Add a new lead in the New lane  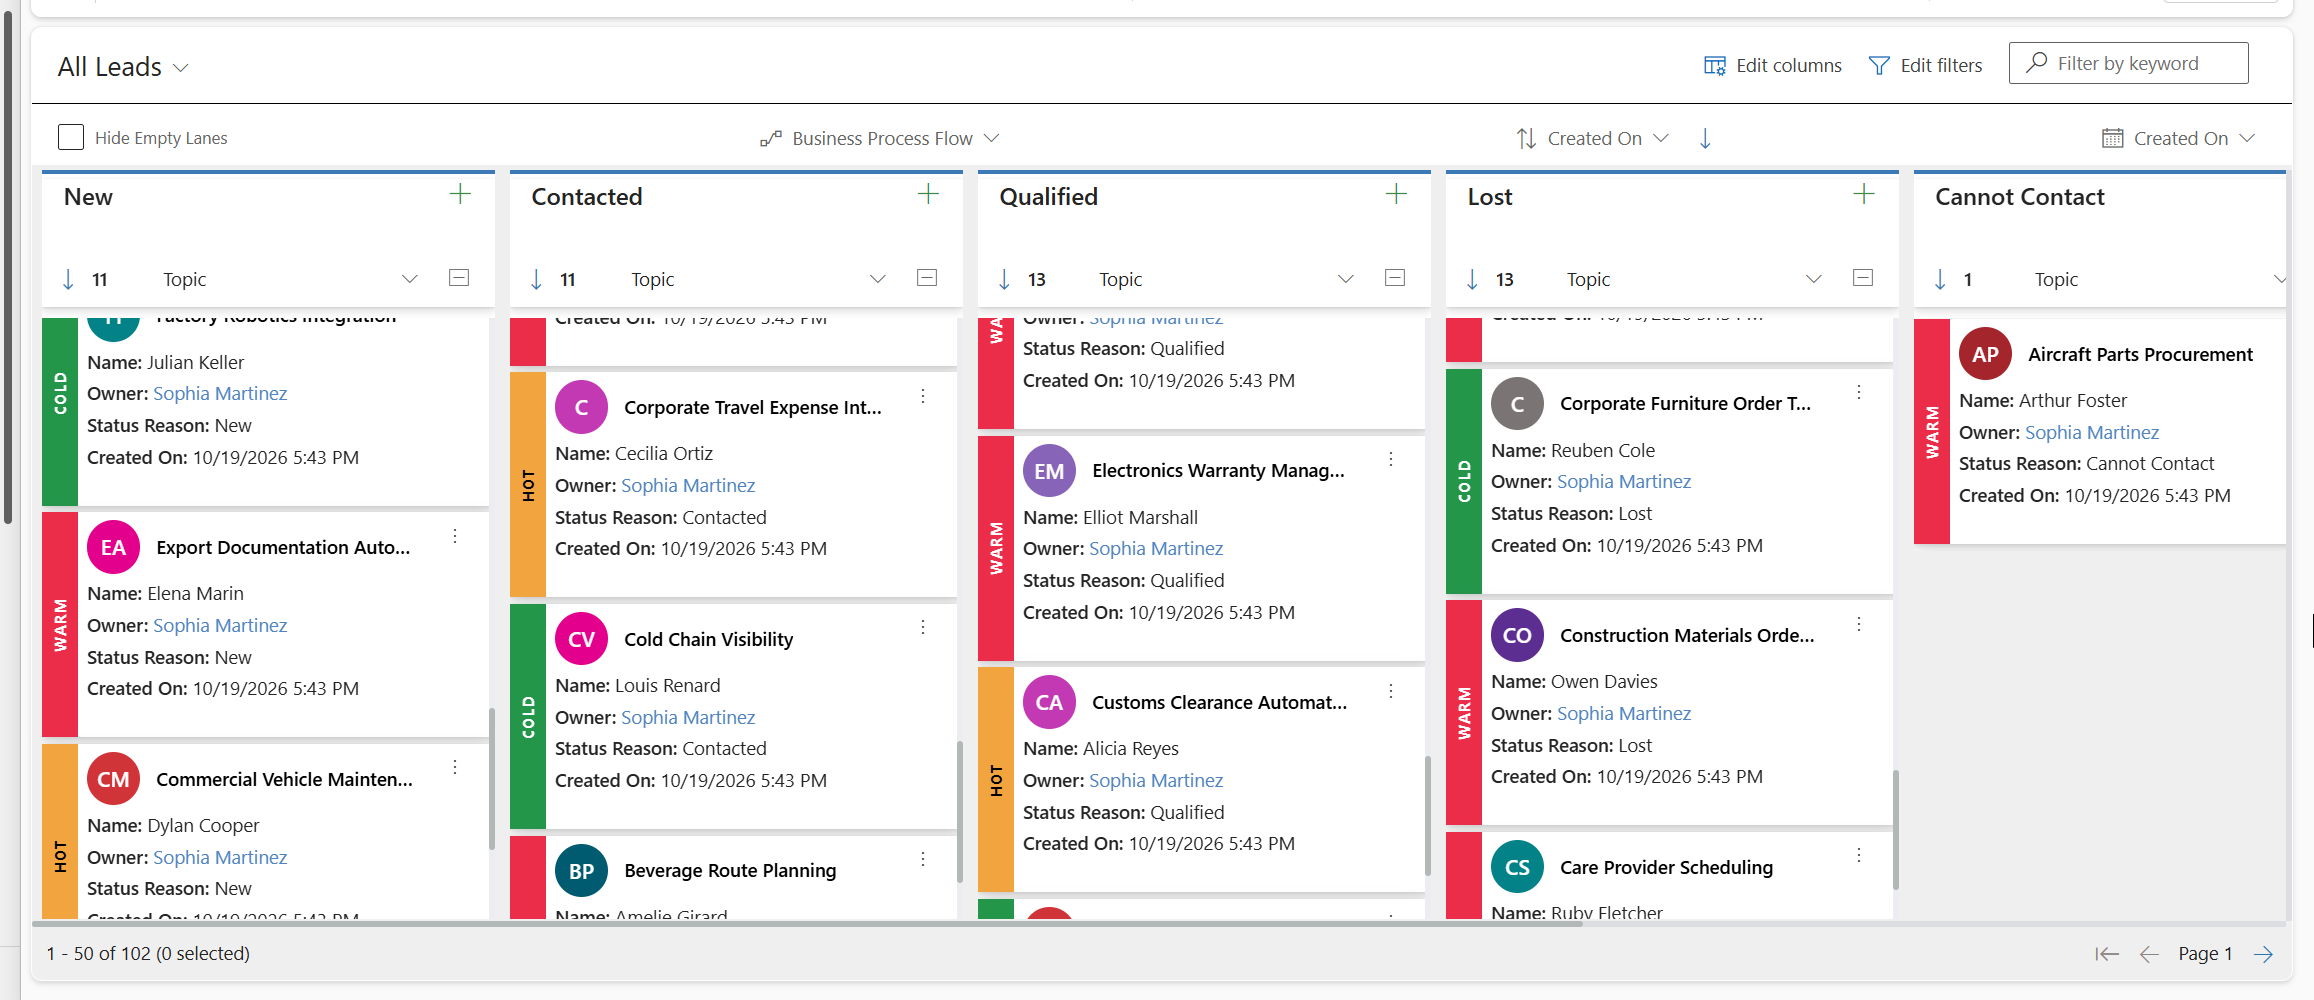pos(460,194)
